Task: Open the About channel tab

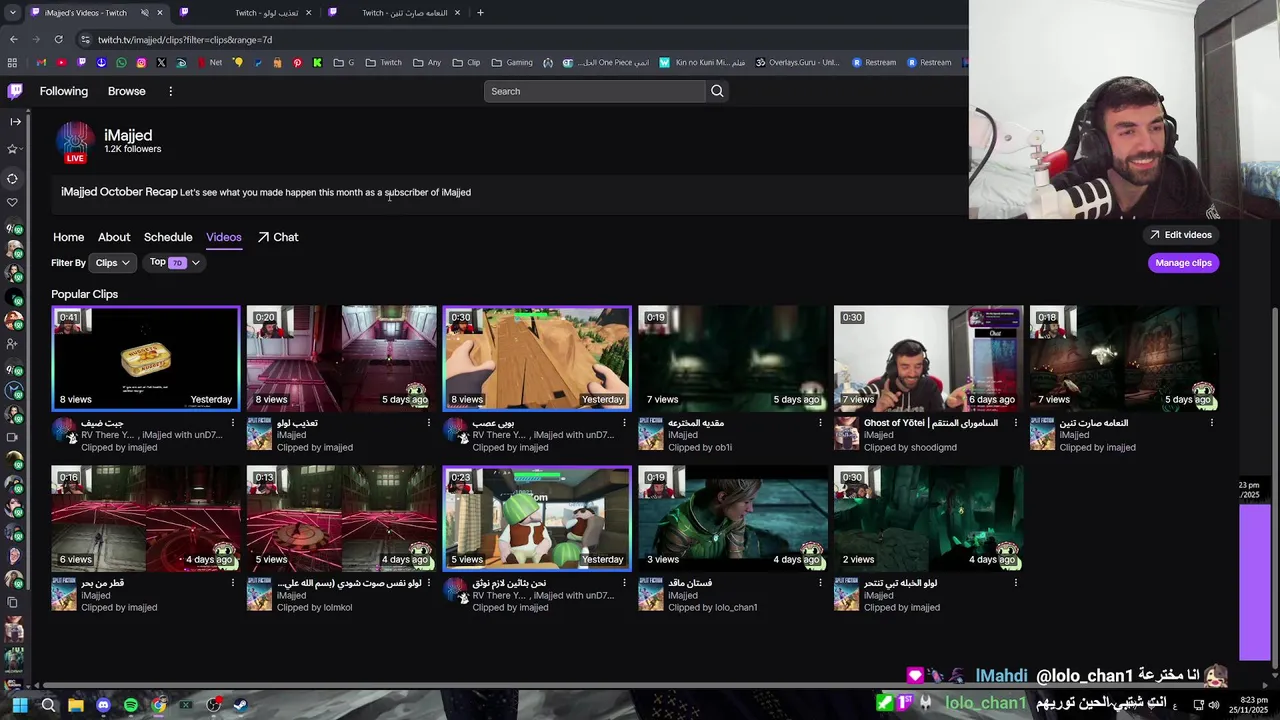Action: (x=114, y=237)
